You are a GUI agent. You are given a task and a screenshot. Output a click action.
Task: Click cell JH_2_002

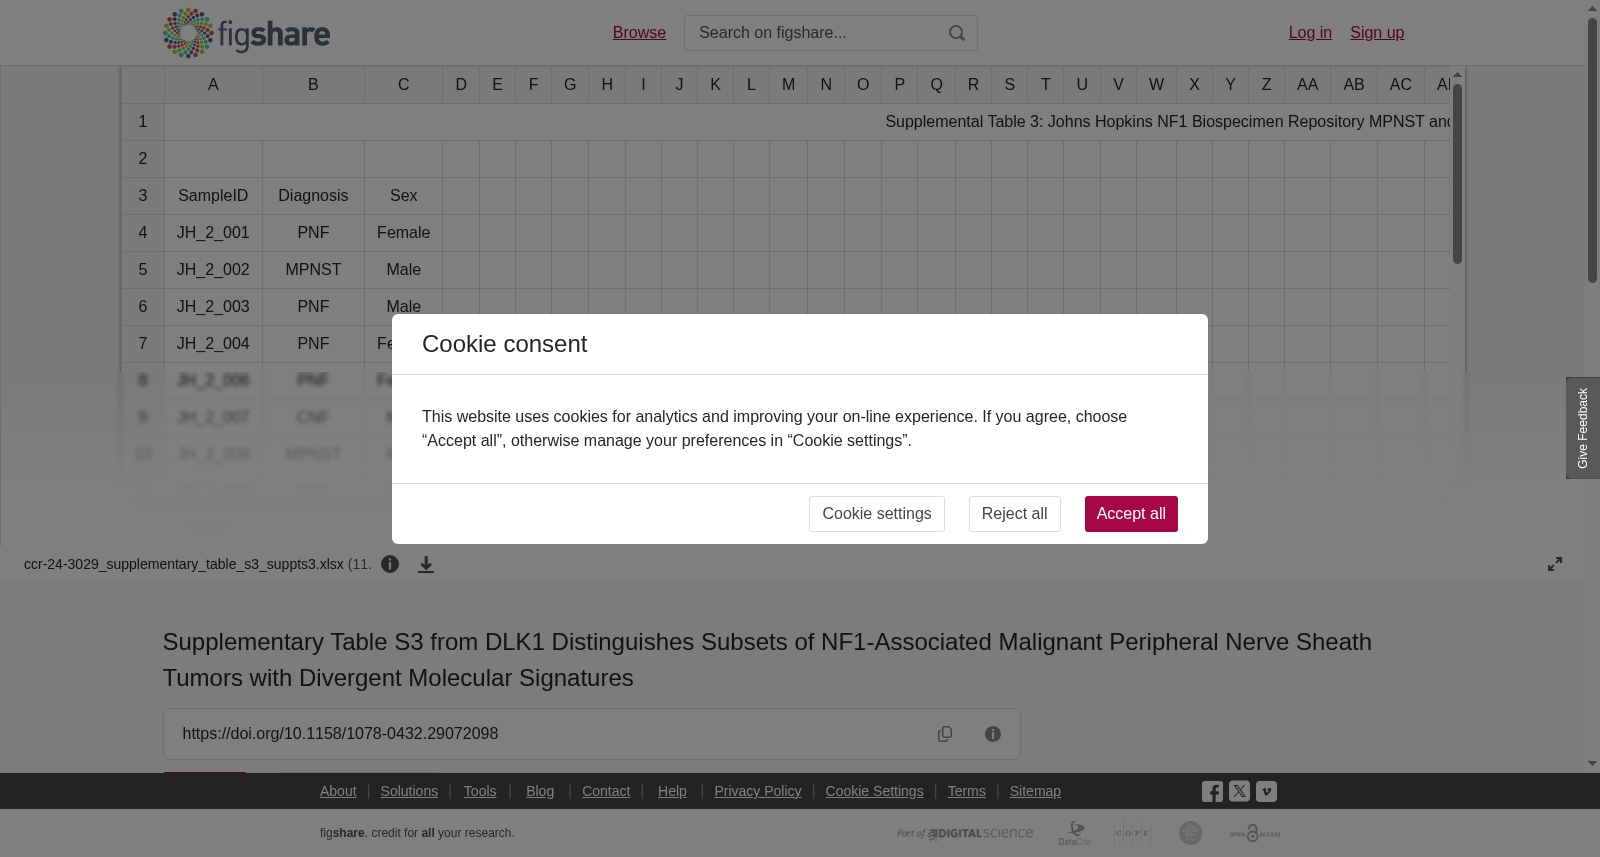[213, 270]
